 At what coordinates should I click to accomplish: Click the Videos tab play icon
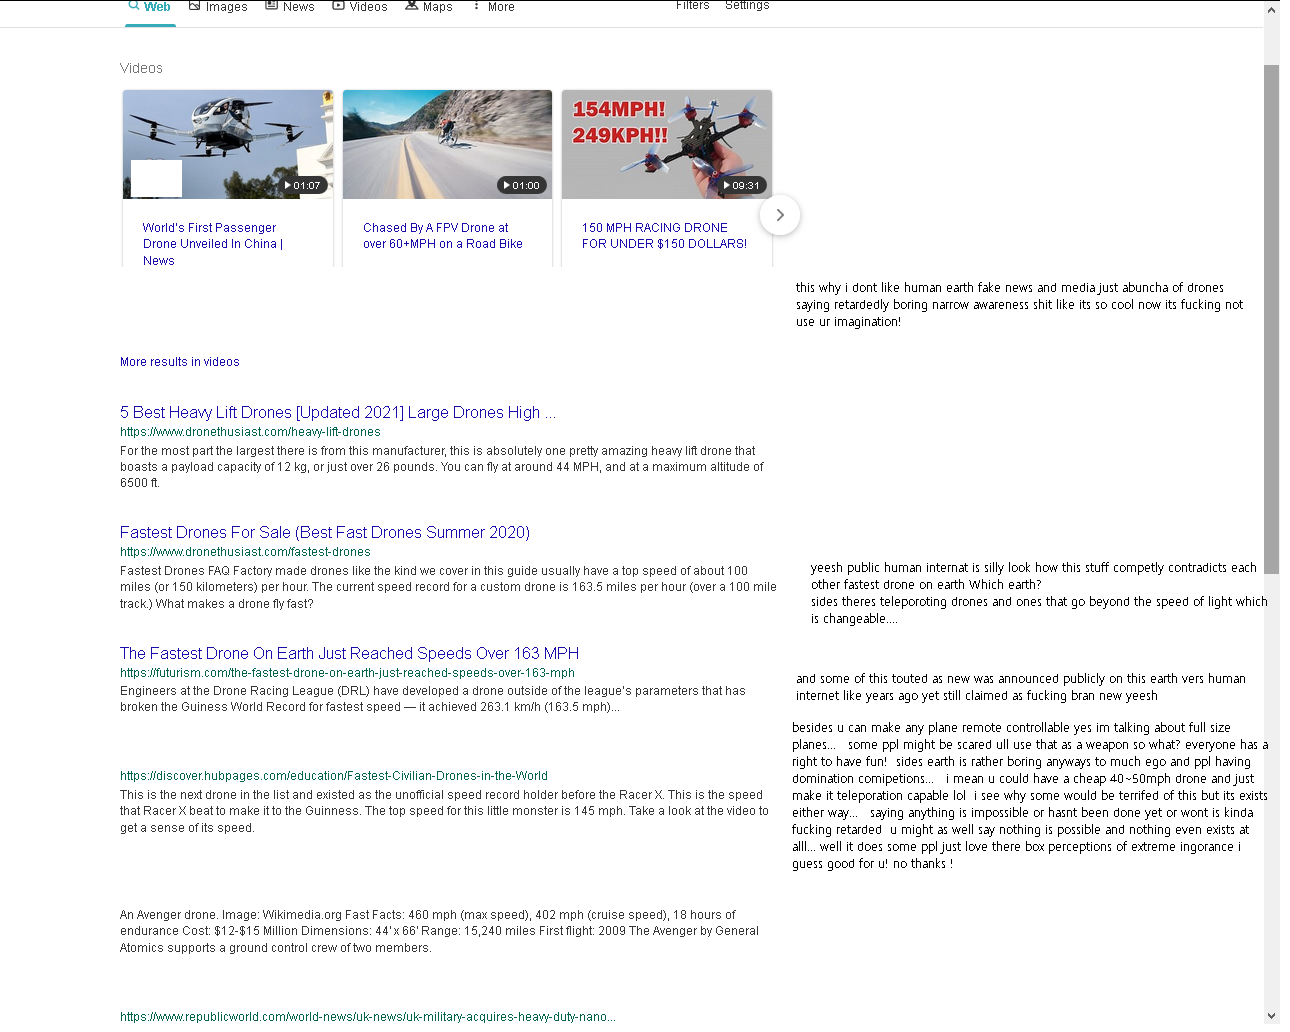pos(339,5)
